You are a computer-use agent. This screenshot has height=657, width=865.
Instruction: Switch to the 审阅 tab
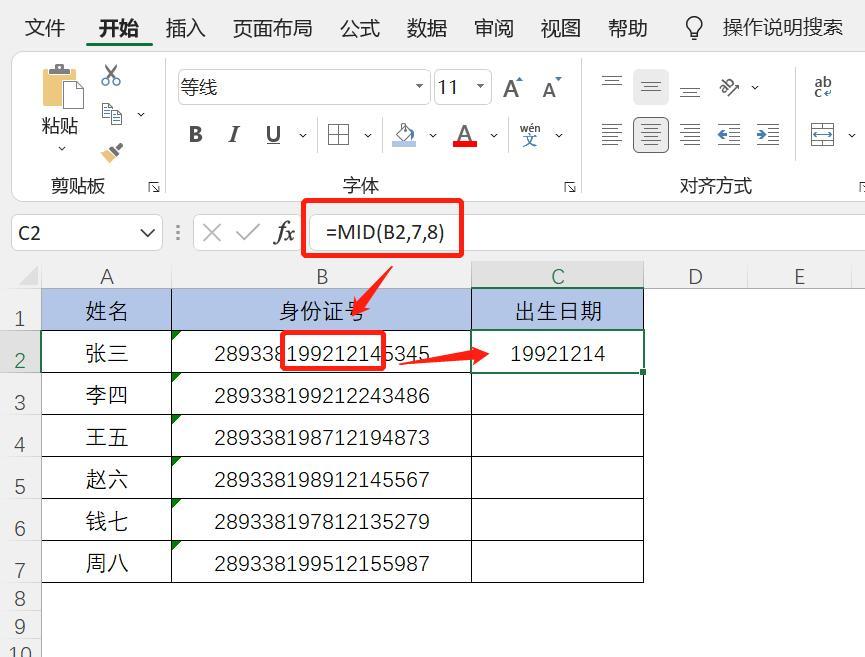pos(494,28)
